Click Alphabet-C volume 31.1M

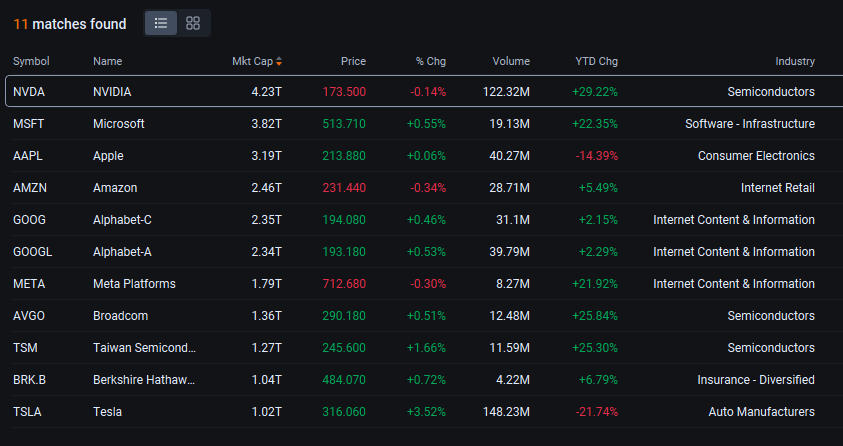pos(513,220)
